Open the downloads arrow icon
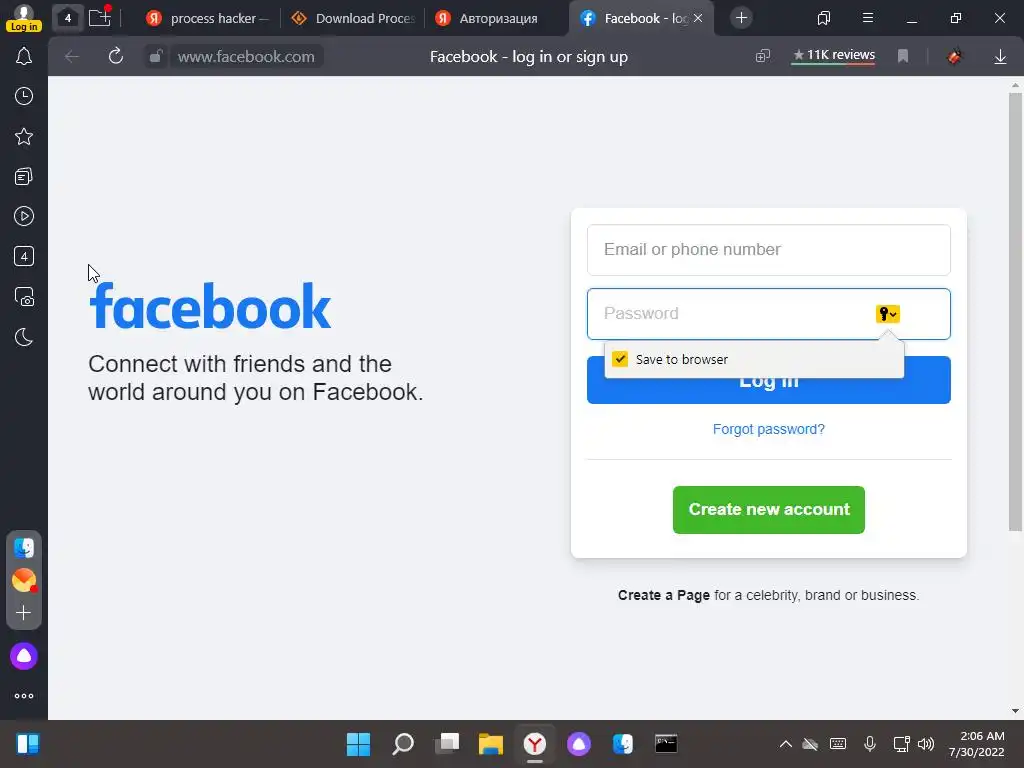Screen dimensions: 1024x768 click(1000, 57)
